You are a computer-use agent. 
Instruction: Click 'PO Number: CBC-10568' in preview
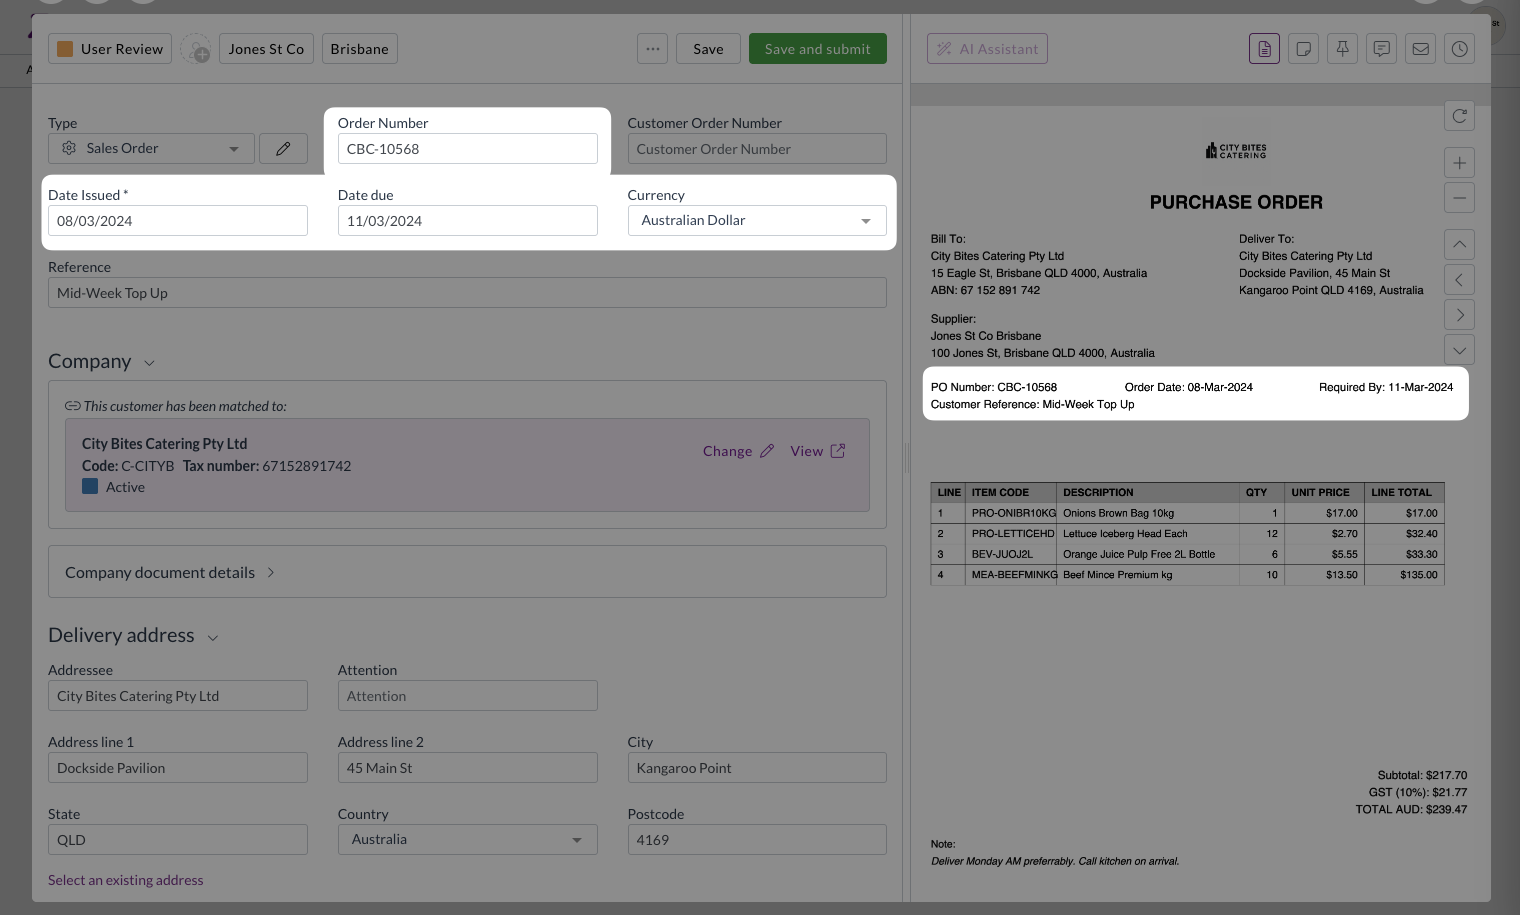pos(993,387)
